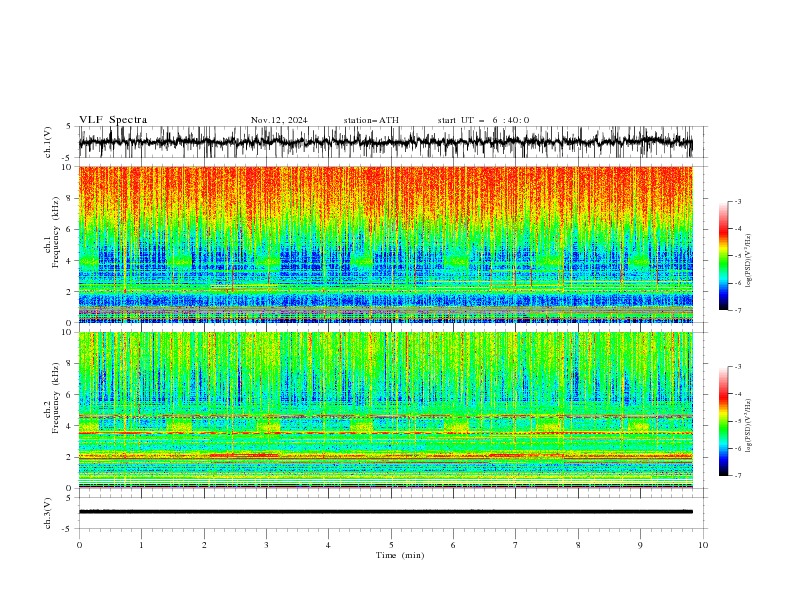Viewport: 792px width, 612px height.
Task: Click '-3' on the upper colorbar scale
Action: point(737,201)
